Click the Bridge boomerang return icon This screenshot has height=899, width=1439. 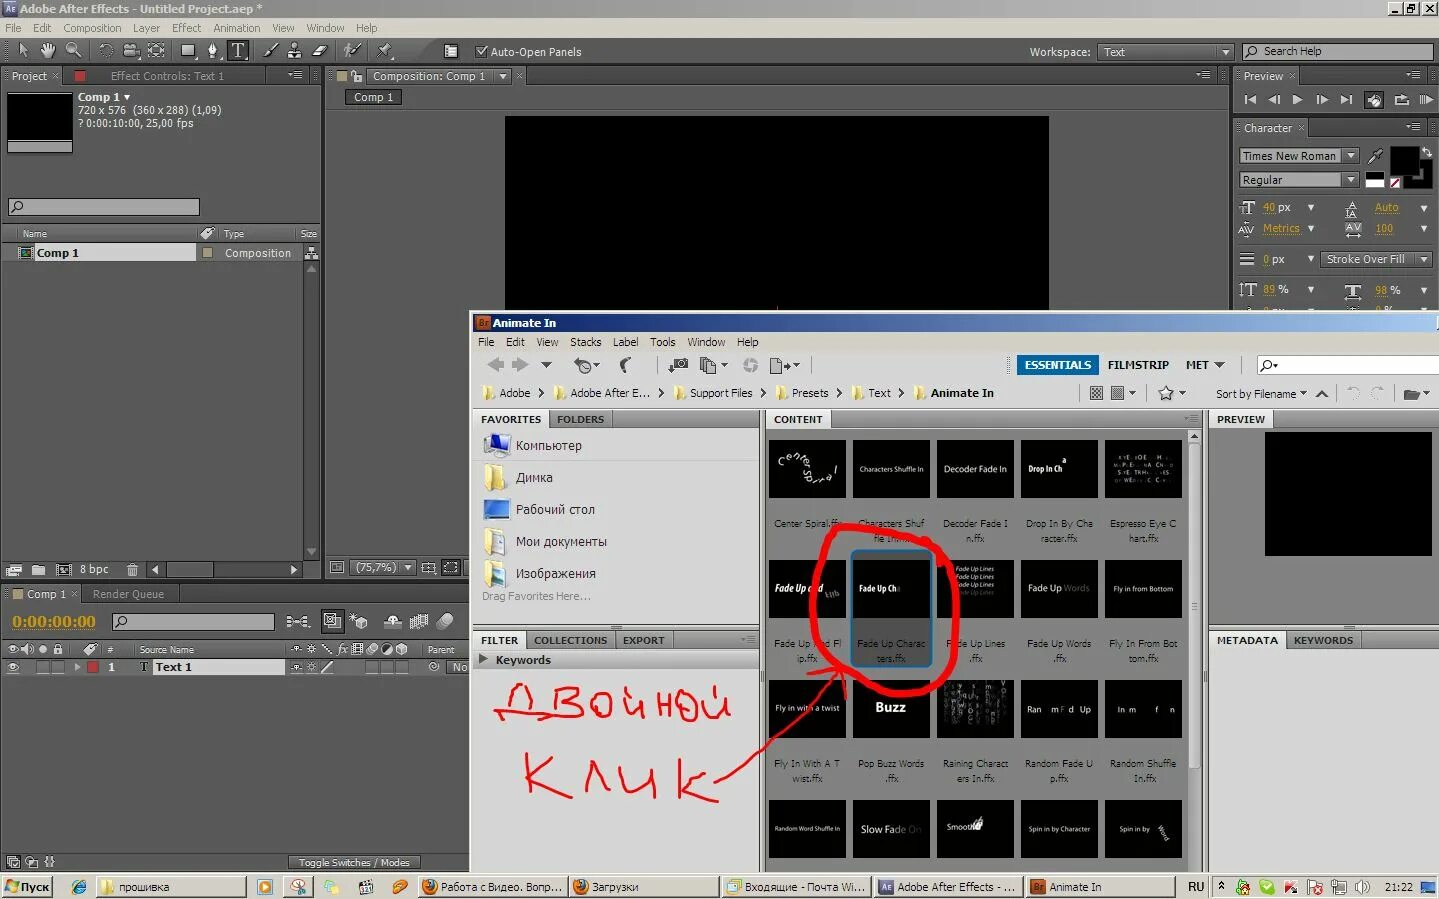click(625, 365)
